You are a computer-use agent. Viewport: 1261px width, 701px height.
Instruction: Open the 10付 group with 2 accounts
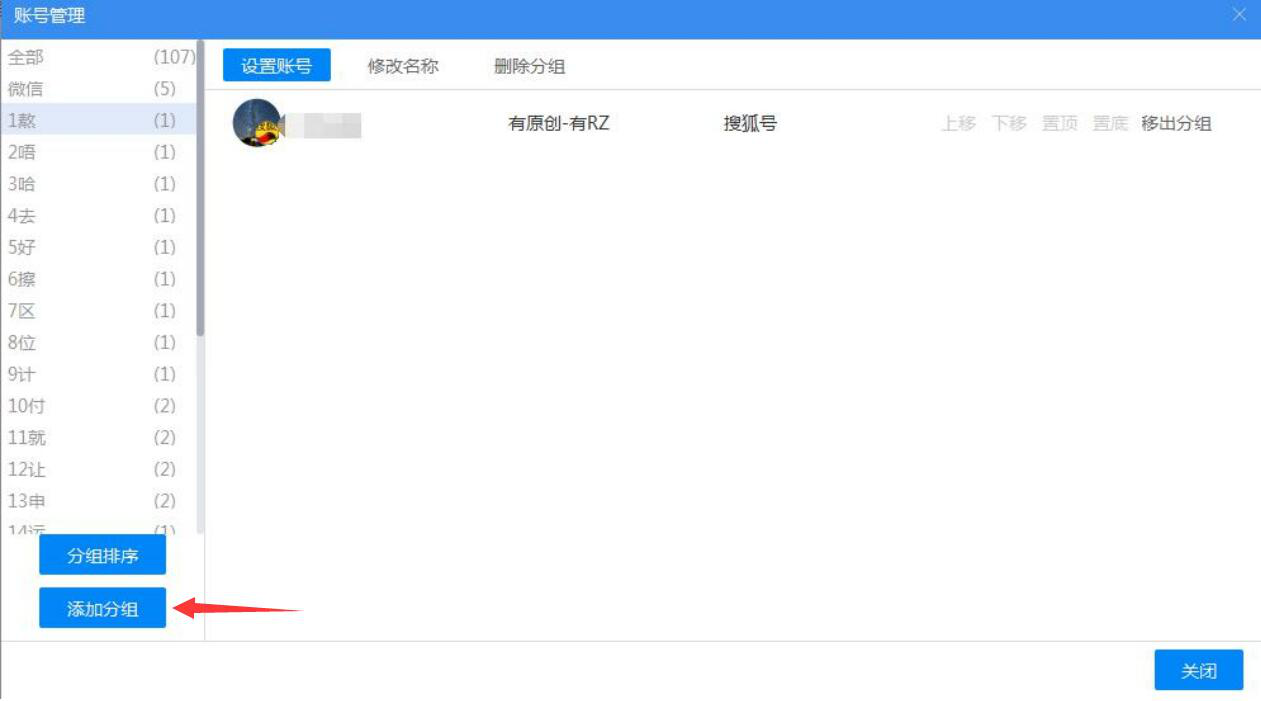coord(60,407)
